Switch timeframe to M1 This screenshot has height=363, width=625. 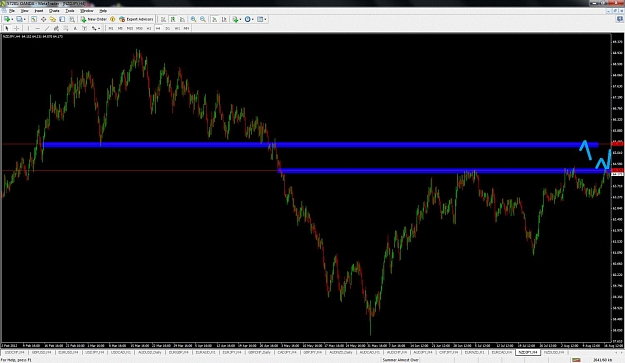111,28
